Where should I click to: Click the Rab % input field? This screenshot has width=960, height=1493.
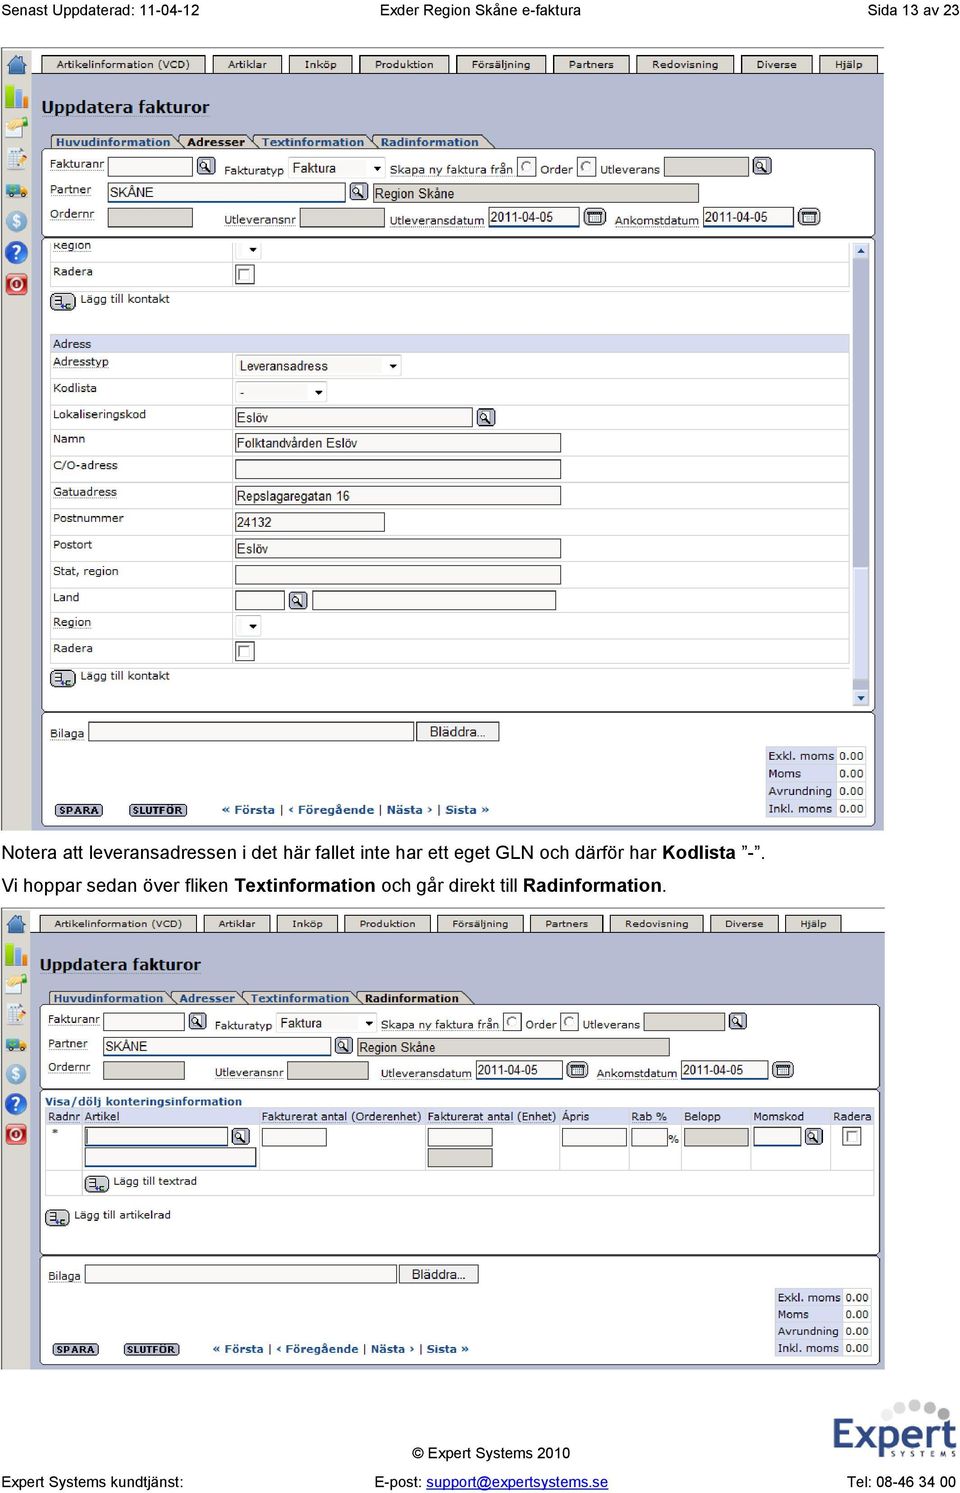coord(650,1137)
